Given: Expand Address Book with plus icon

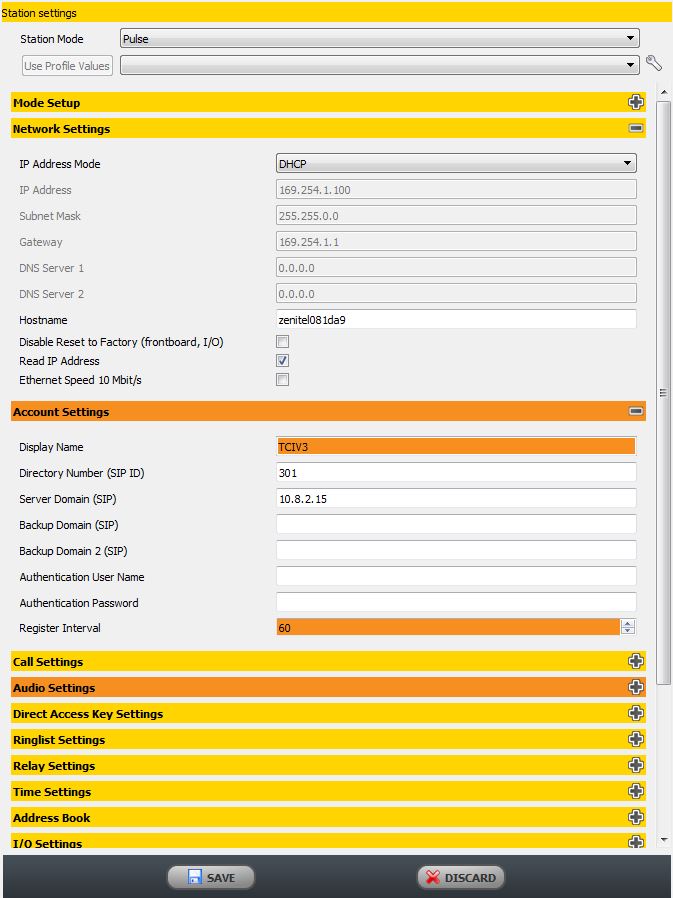Looking at the screenshot, I should coord(635,818).
